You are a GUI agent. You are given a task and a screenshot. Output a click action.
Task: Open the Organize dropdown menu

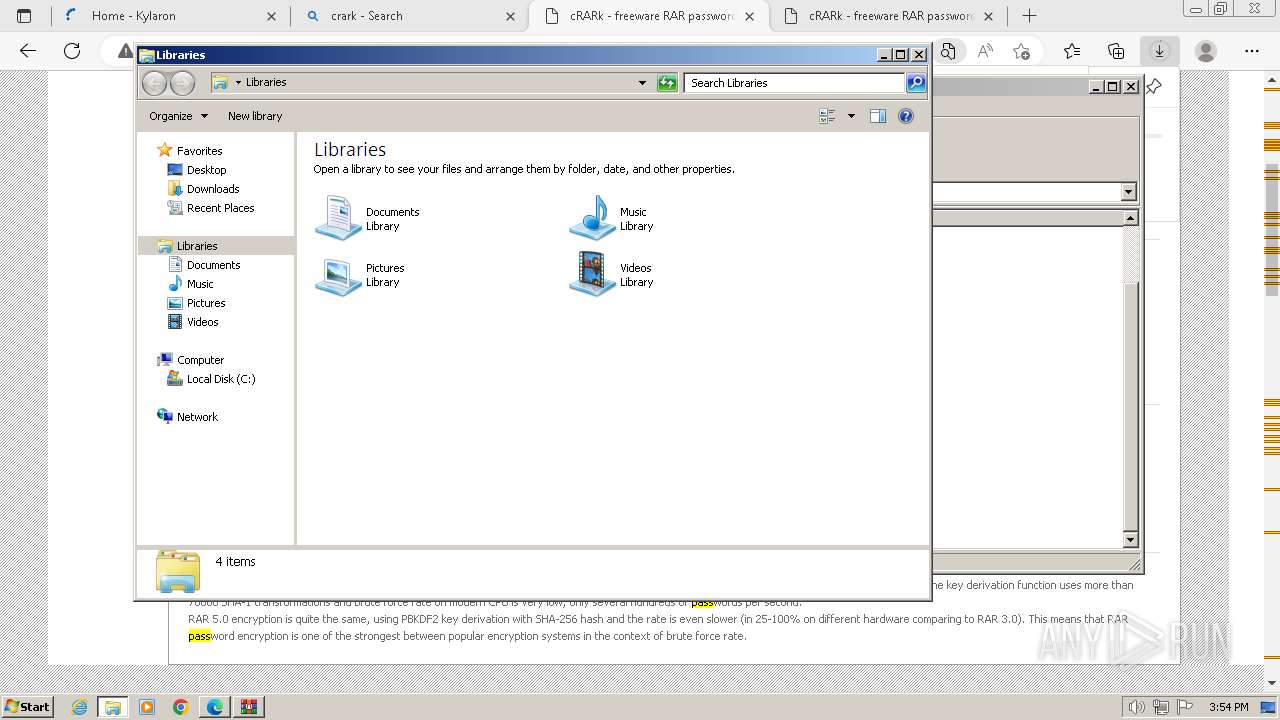[x=178, y=116]
